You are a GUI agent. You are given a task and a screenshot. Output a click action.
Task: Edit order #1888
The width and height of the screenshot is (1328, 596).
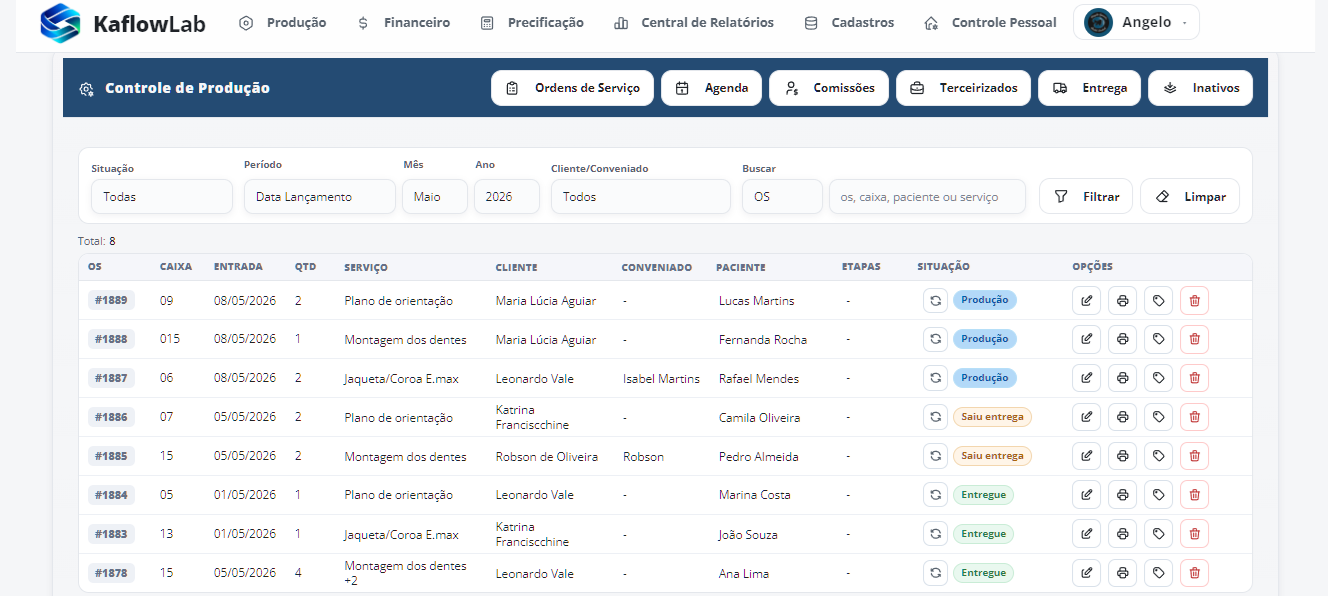click(x=1086, y=339)
